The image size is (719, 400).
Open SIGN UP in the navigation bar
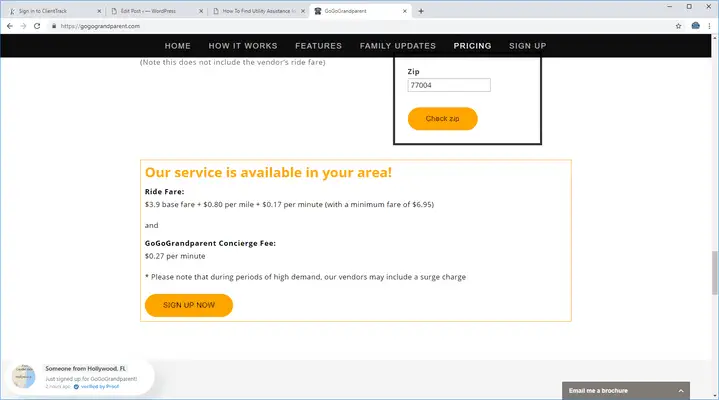tap(528, 46)
